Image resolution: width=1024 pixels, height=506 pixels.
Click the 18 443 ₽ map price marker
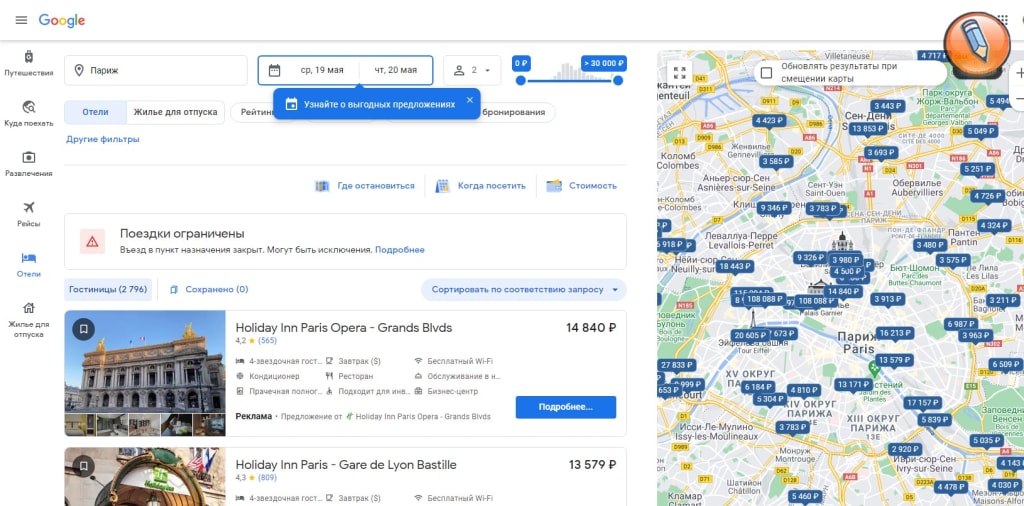pyautogui.click(x=735, y=266)
